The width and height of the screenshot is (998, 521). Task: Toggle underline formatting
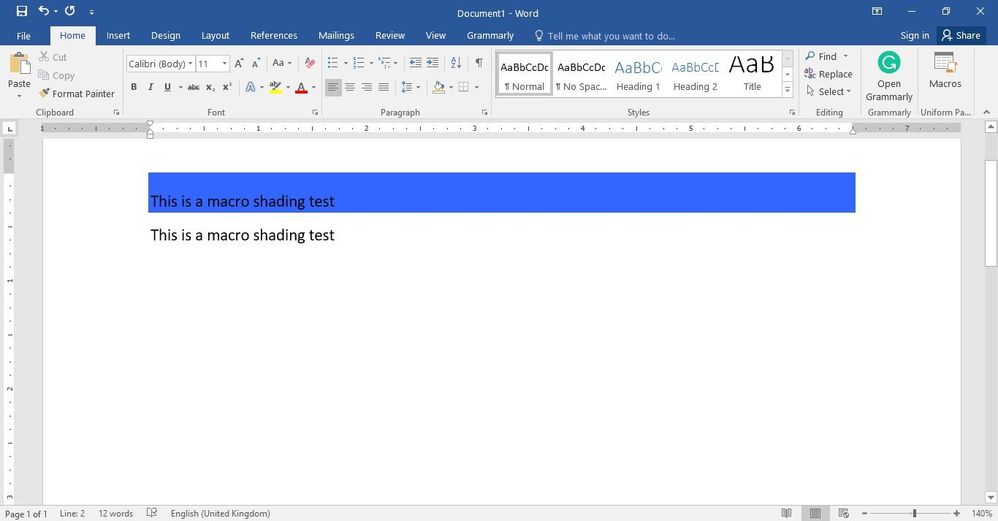coord(167,87)
